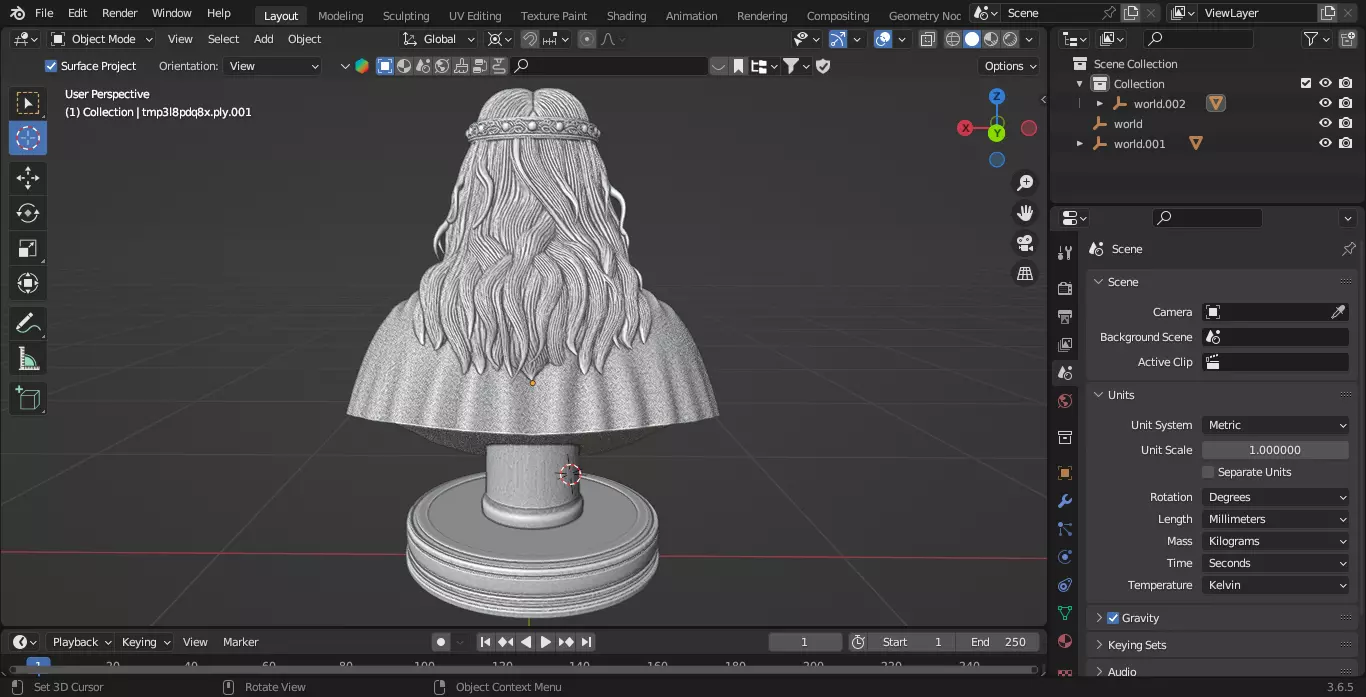1366x697 pixels.
Task: Open the Playback popover button
Action: [x=81, y=642]
